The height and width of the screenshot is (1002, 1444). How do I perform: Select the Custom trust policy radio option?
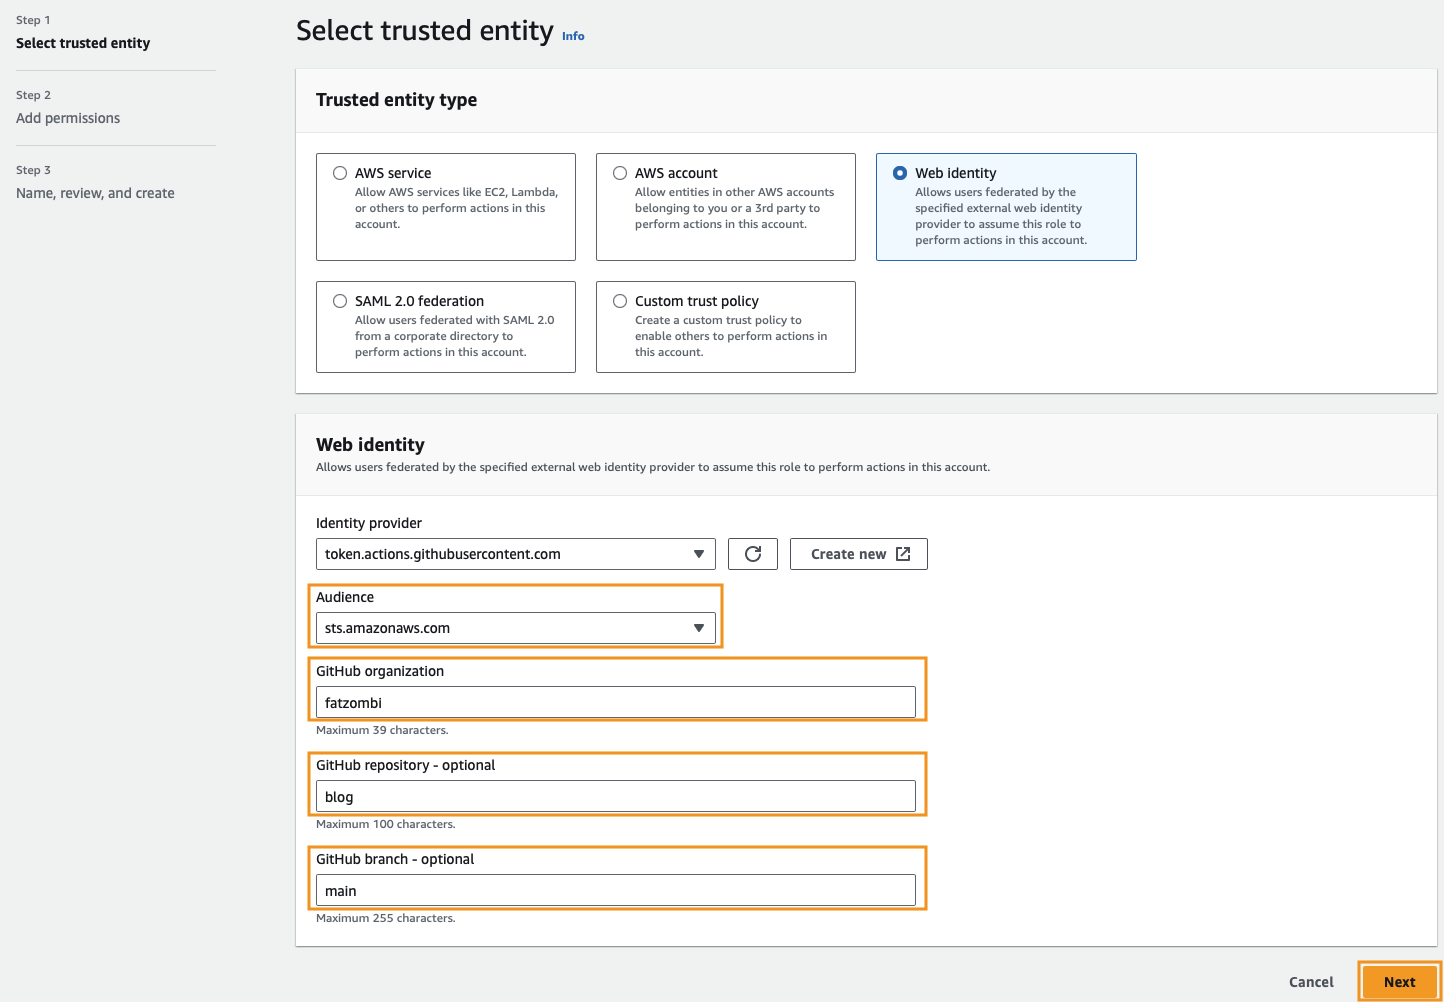tap(620, 301)
